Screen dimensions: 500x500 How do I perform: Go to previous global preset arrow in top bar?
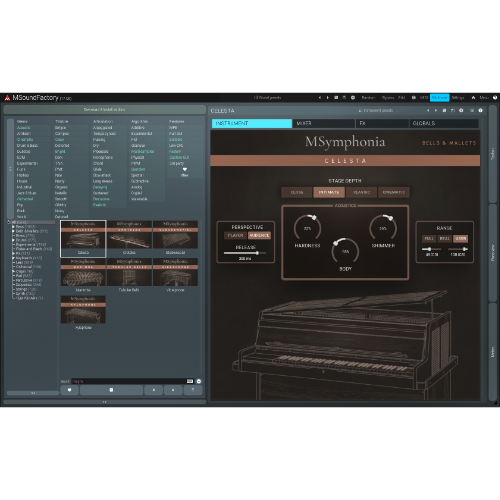pos(320,98)
